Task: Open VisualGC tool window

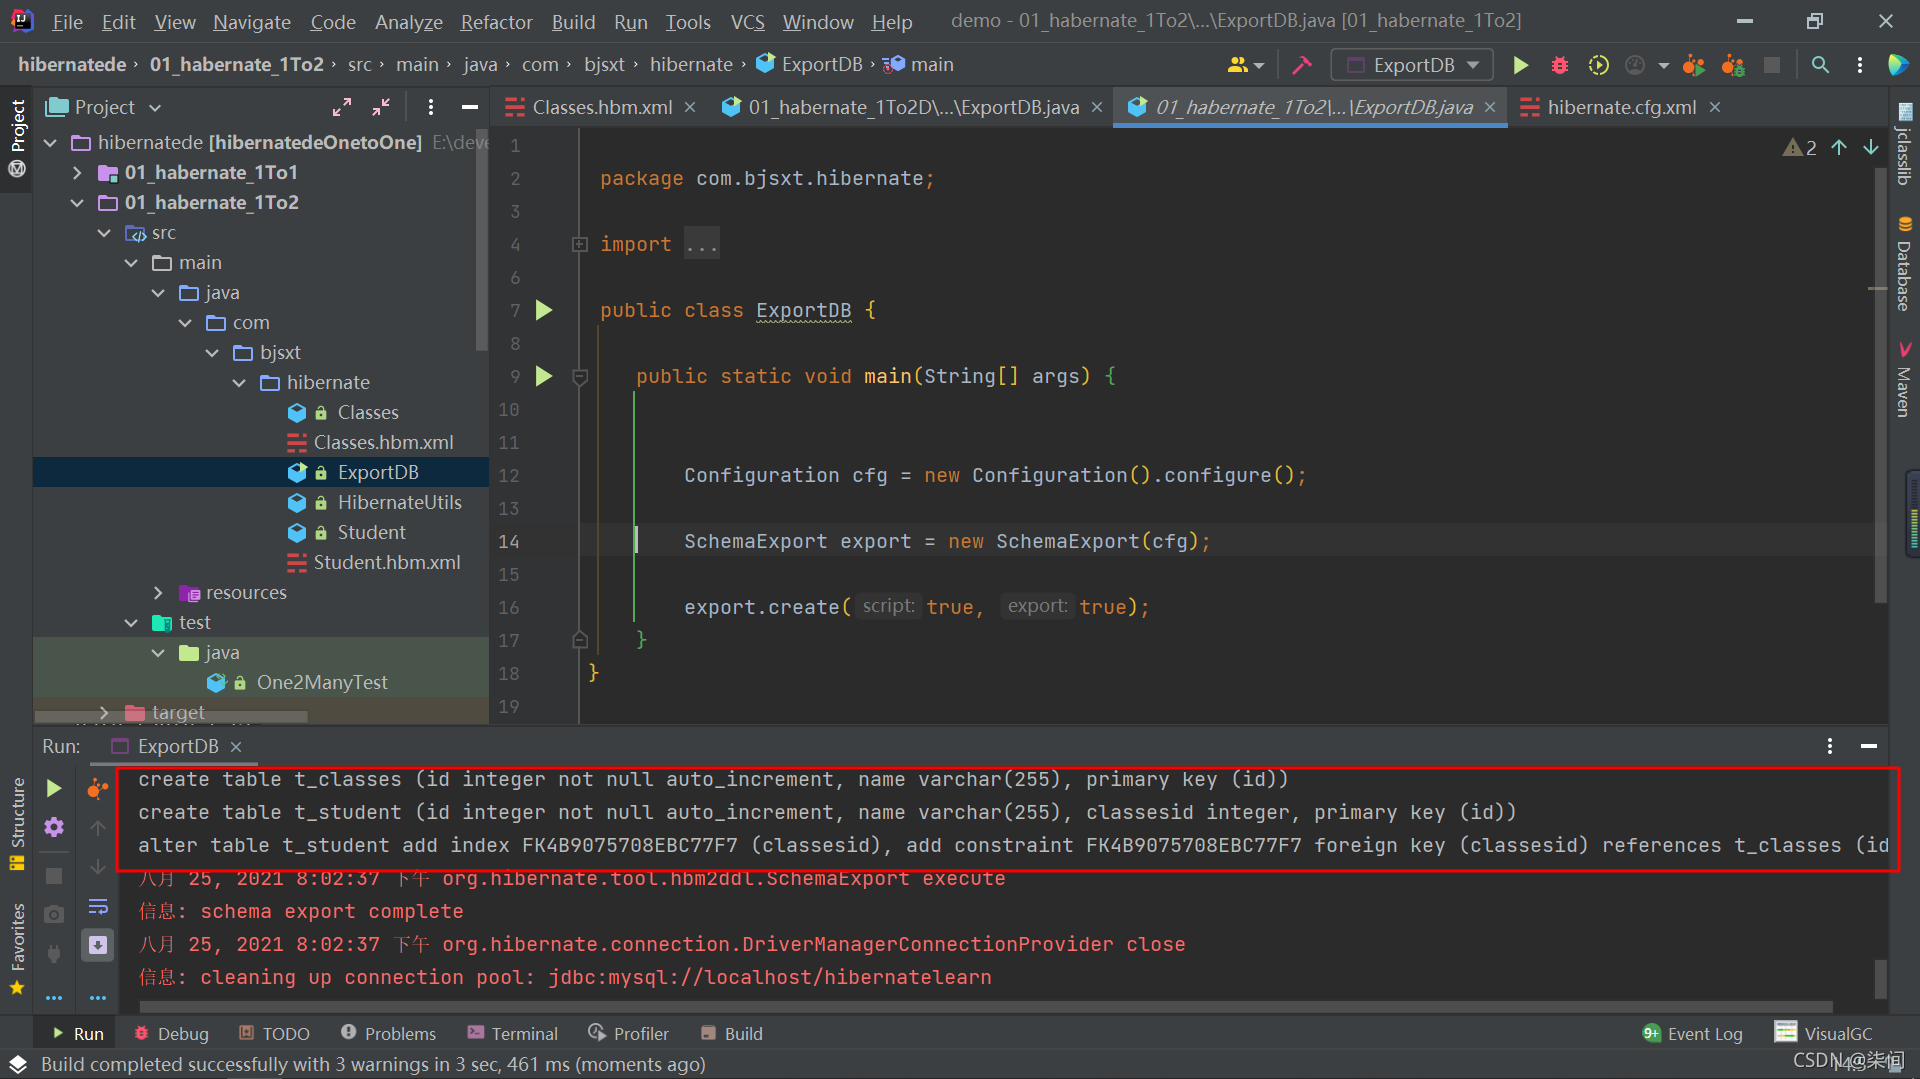Action: point(1823,1033)
